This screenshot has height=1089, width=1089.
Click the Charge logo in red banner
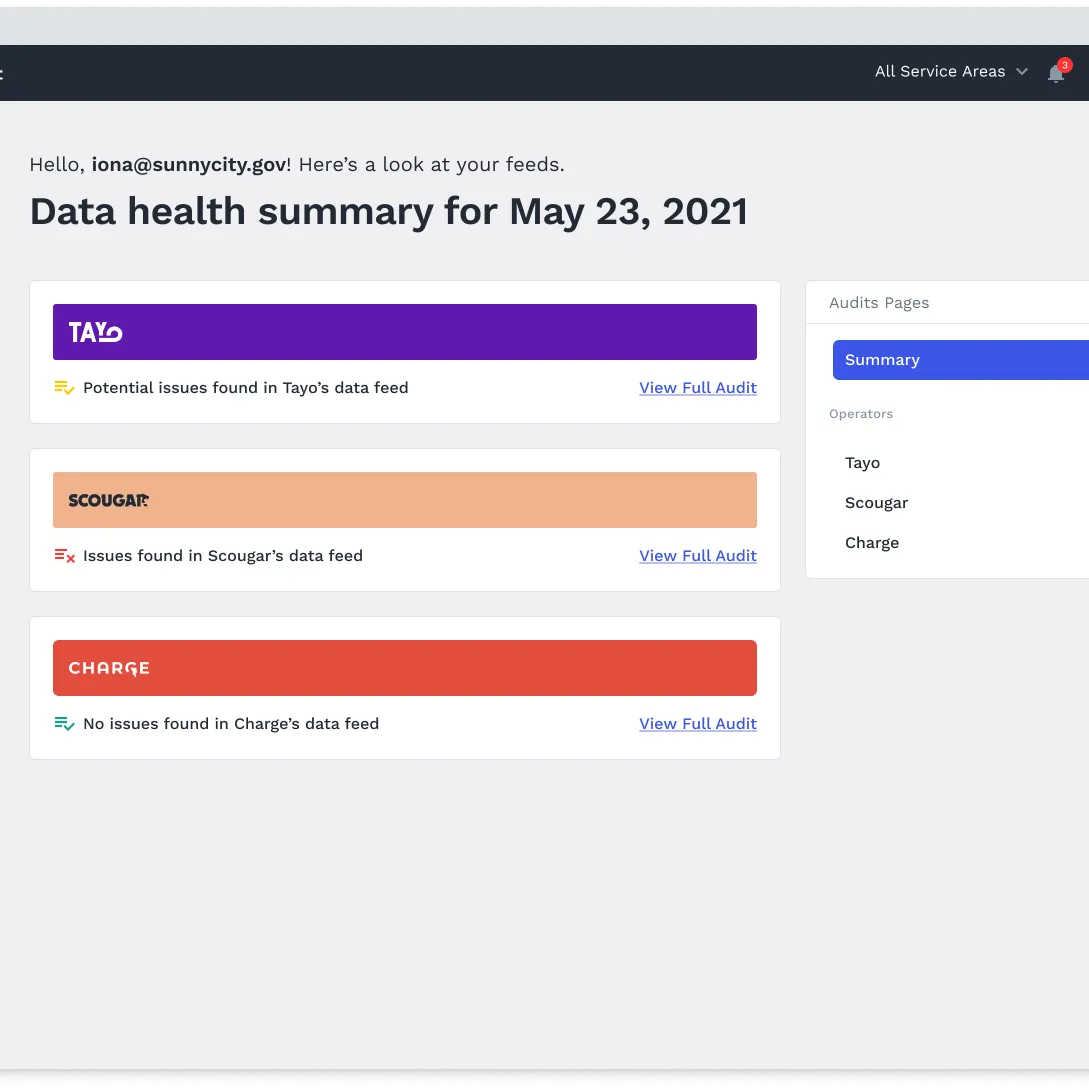point(109,668)
